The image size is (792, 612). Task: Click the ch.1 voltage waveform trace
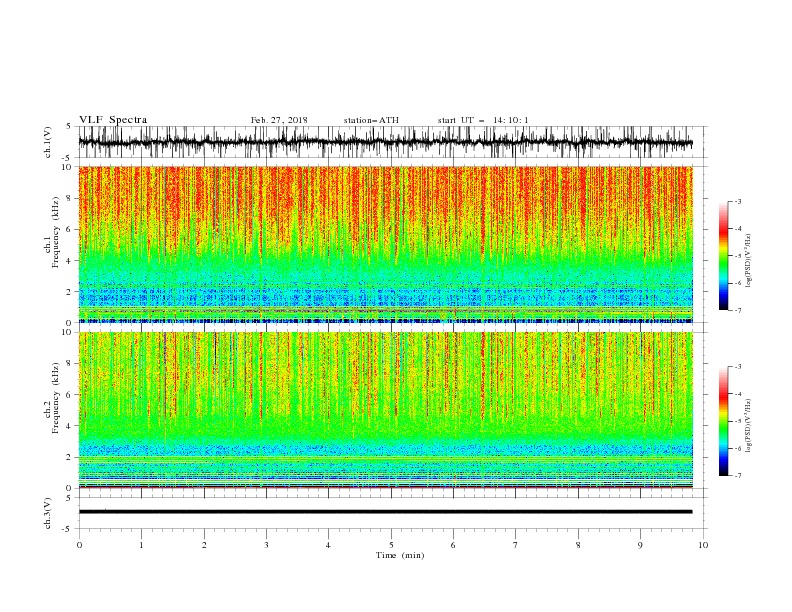point(385,142)
